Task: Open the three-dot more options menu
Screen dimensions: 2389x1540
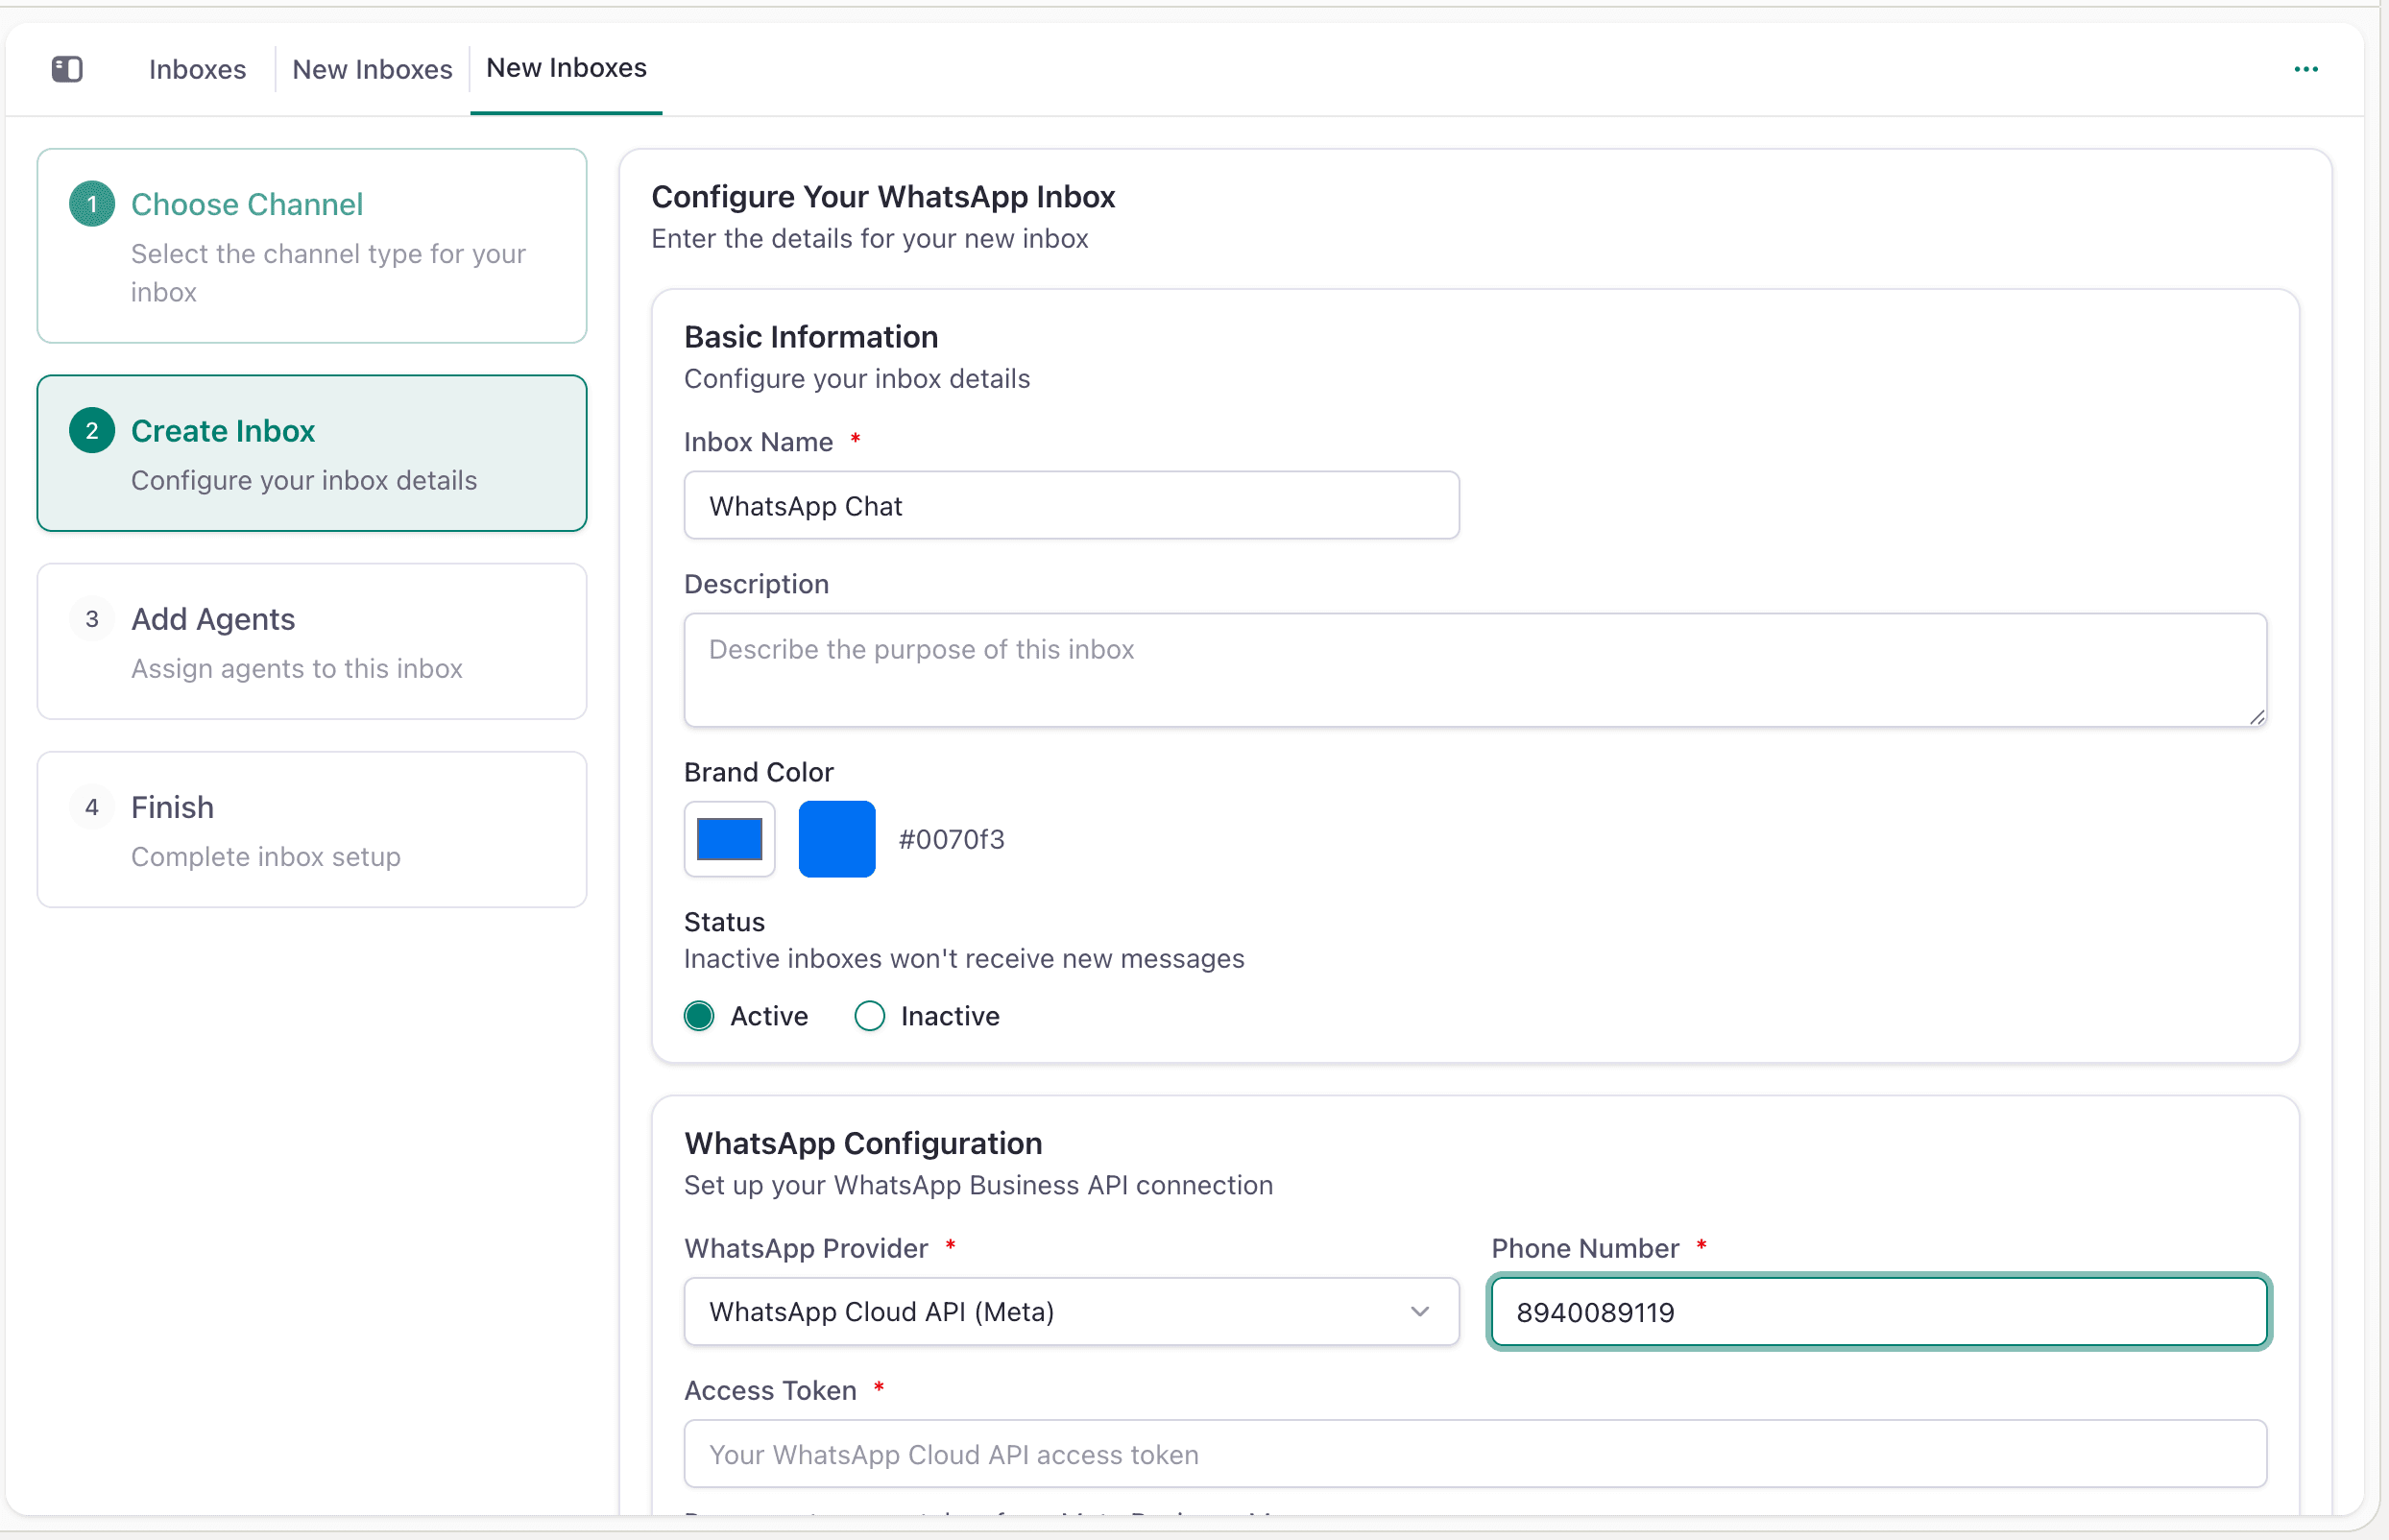Action: tap(2306, 69)
